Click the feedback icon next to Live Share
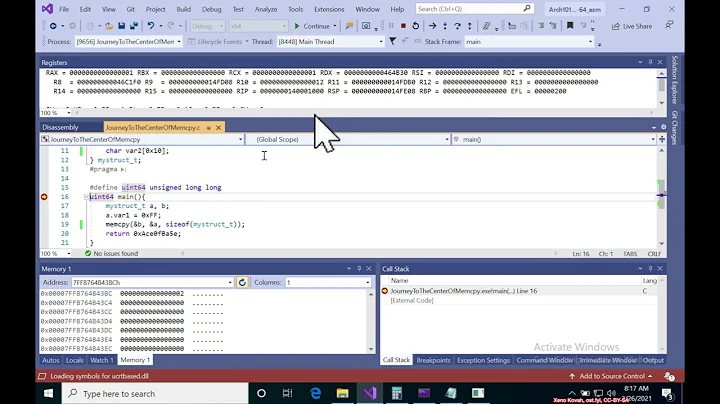The height and width of the screenshot is (404, 720). (669, 26)
